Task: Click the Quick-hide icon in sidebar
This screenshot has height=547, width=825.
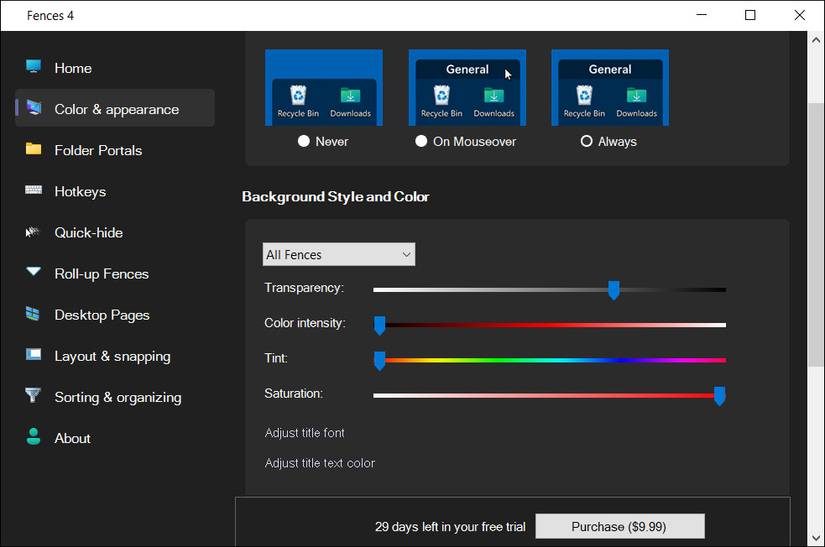Action: click(x=34, y=232)
